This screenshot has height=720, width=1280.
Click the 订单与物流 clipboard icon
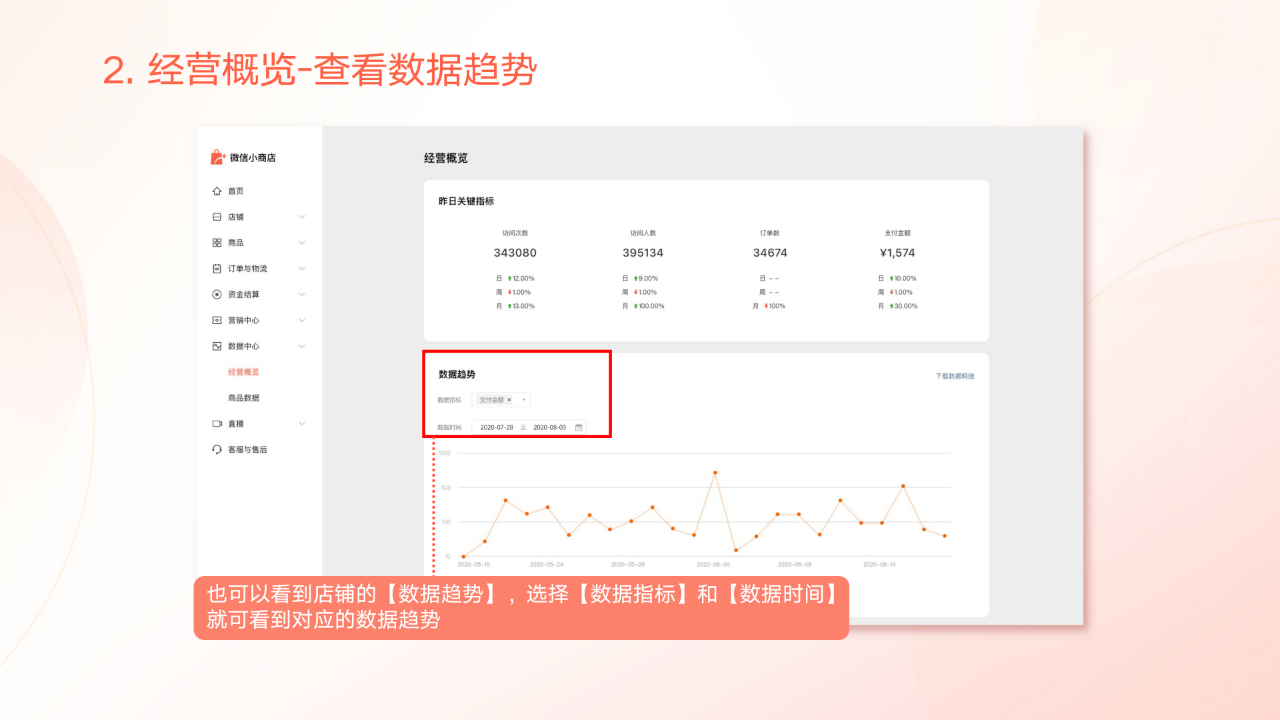217,269
